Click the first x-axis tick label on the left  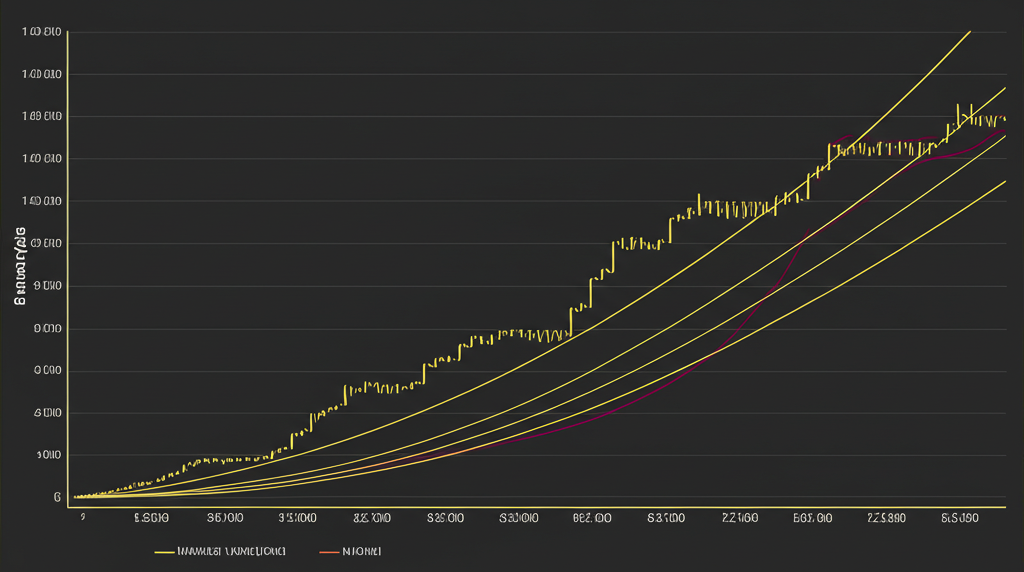[83, 518]
